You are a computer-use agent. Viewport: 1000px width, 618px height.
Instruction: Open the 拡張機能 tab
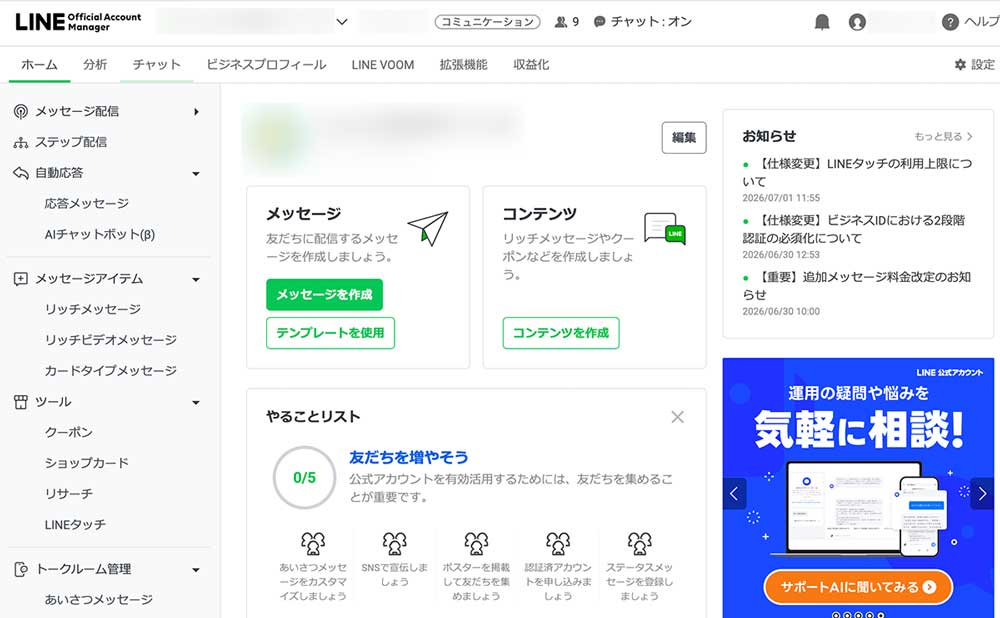click(x=464, y=64)
